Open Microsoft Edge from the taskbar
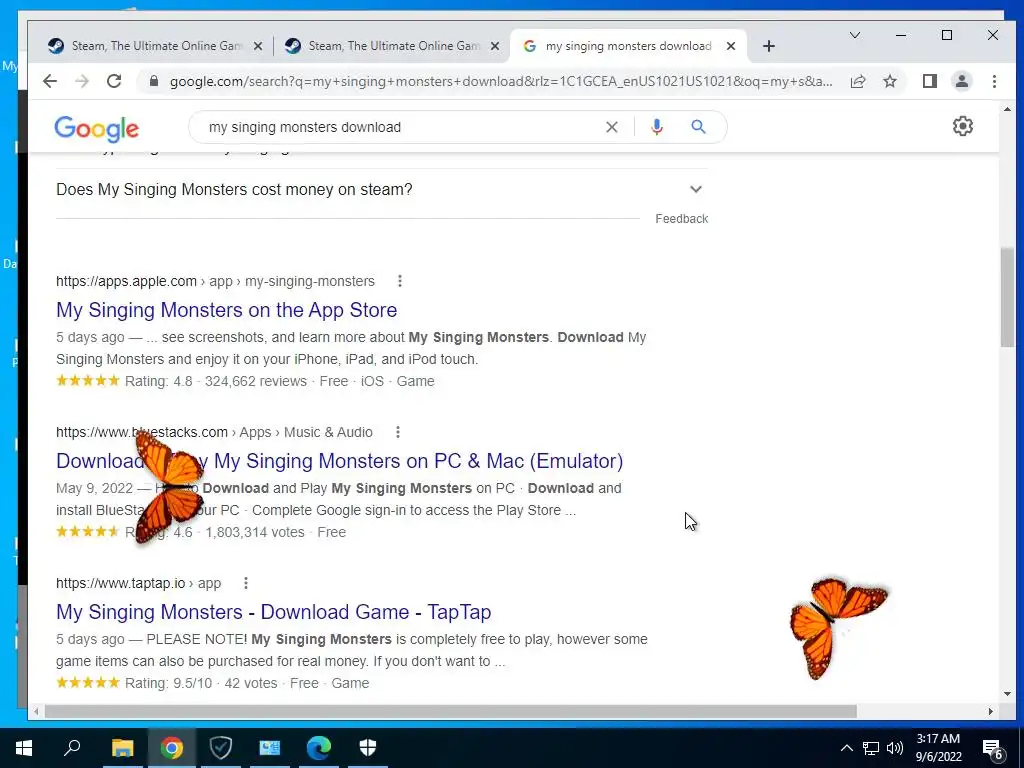The image size is (1024, 768). [x=319, y=748]
